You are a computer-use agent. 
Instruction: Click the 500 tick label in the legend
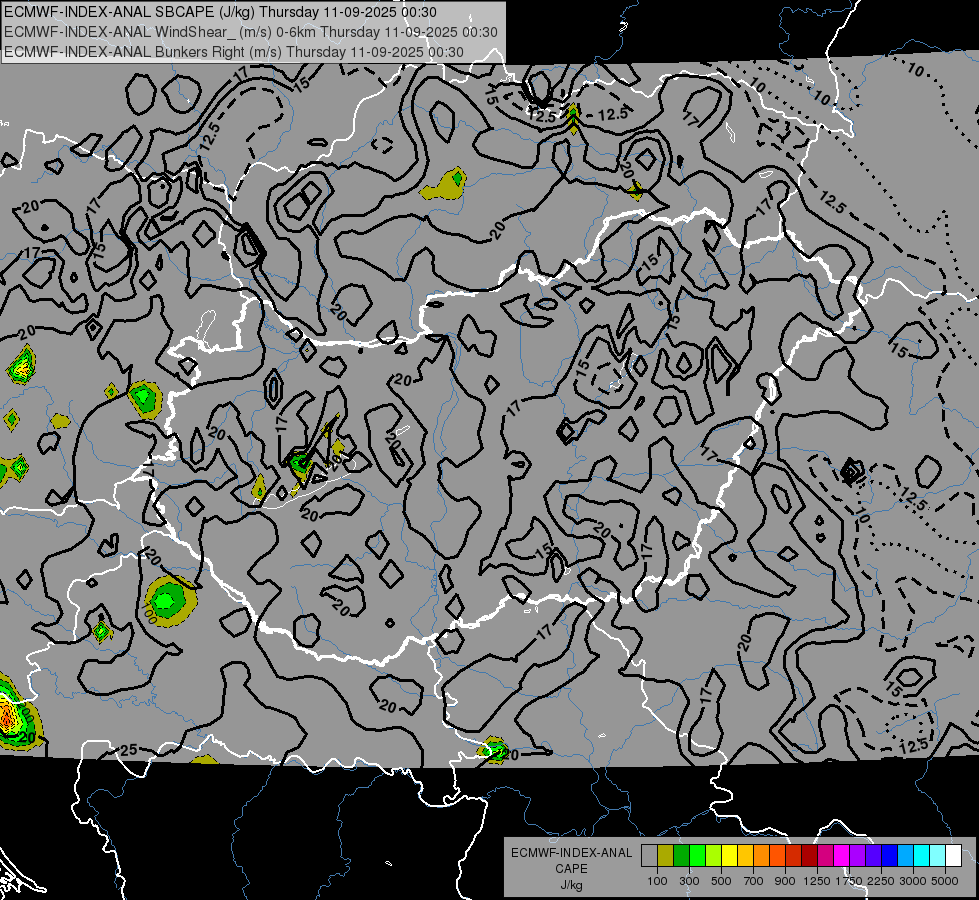pyautogui.click(x=721, y=881)
